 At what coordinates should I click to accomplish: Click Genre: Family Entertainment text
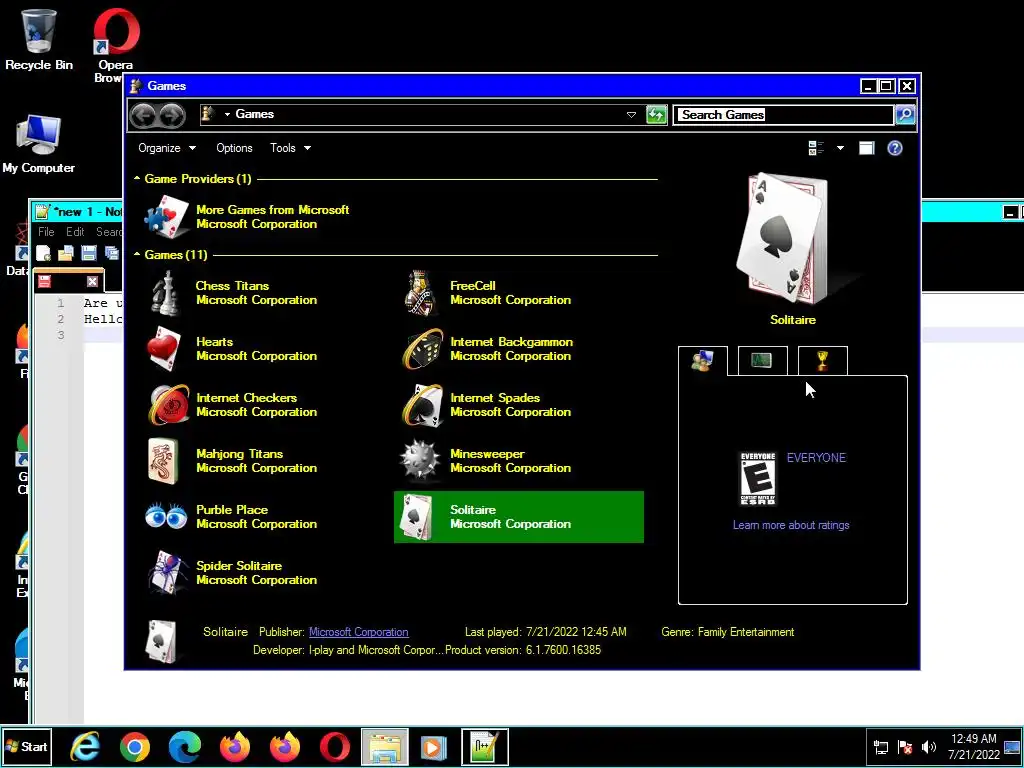click(x=728, y=632)
